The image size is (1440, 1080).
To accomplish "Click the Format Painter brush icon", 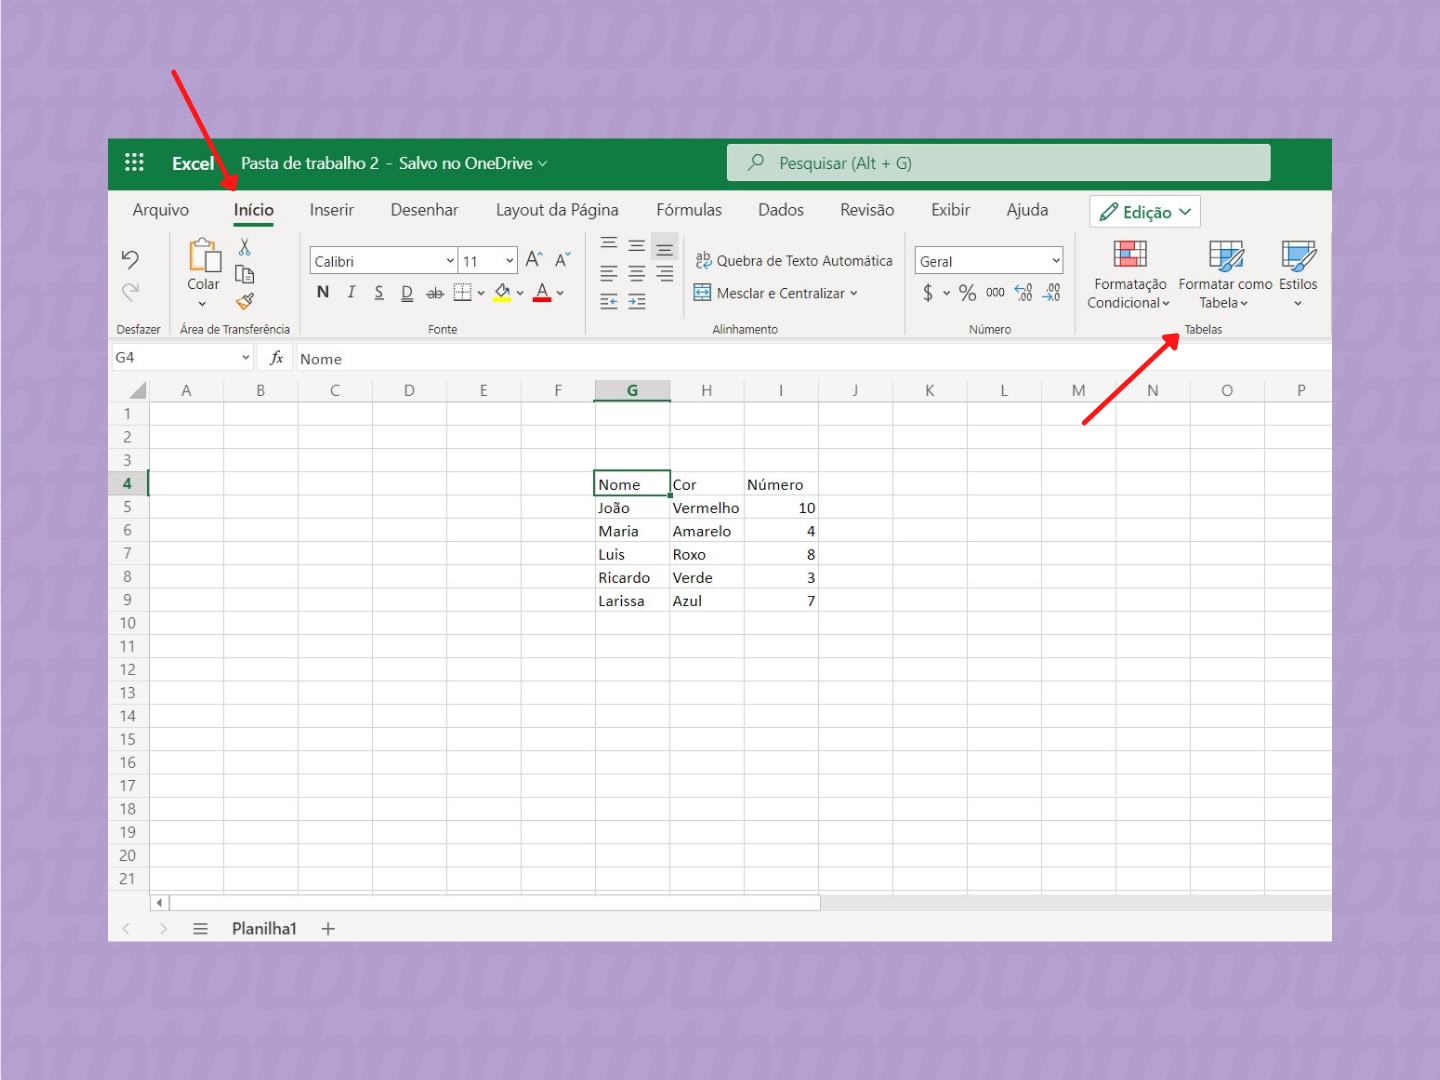I will 245,301.
